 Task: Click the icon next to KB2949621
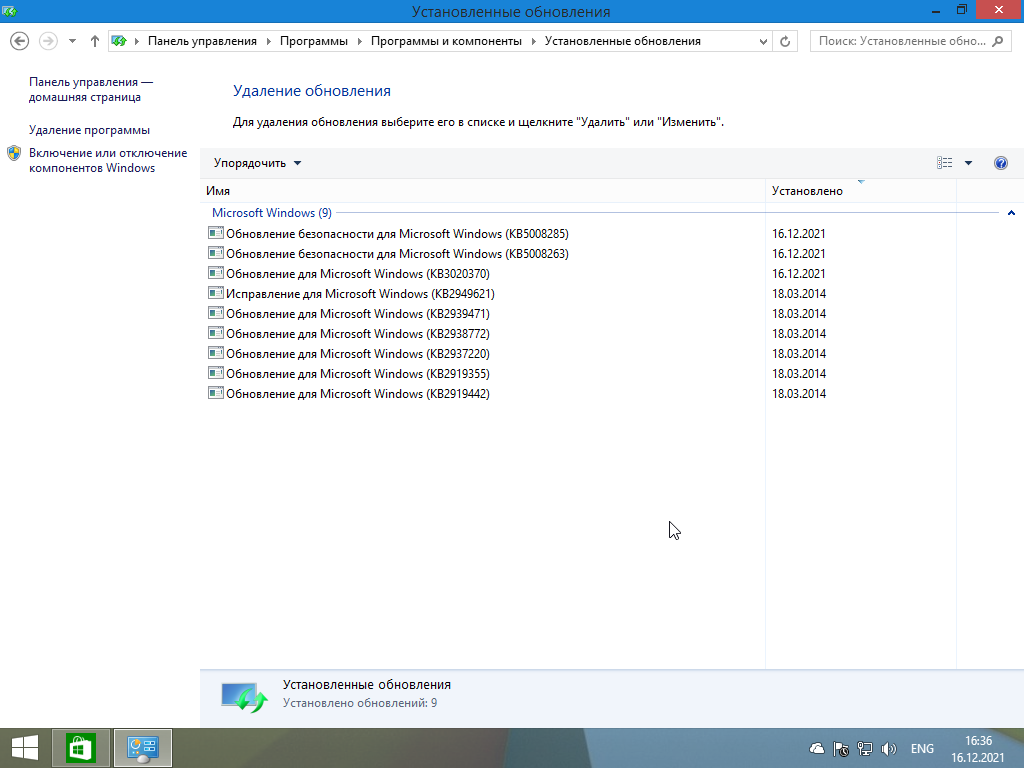(216, 293)
